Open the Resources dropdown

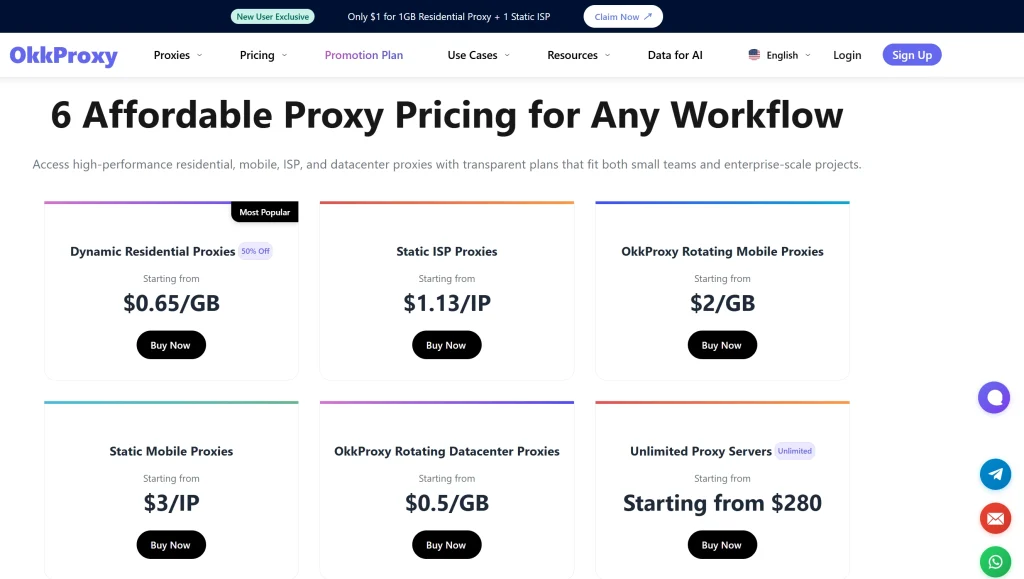[578, 55]
